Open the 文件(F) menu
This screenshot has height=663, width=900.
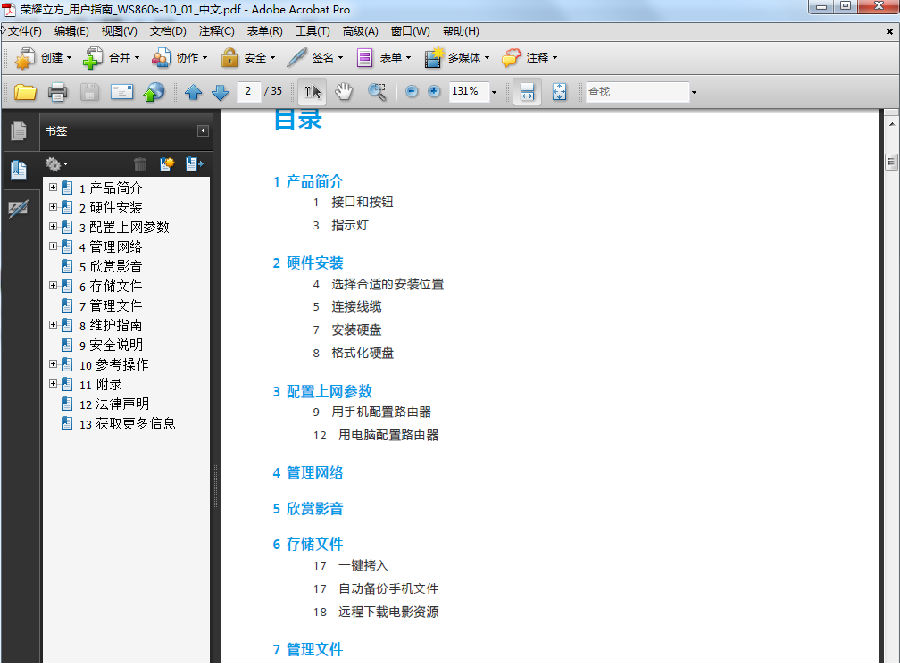[26, 31]
